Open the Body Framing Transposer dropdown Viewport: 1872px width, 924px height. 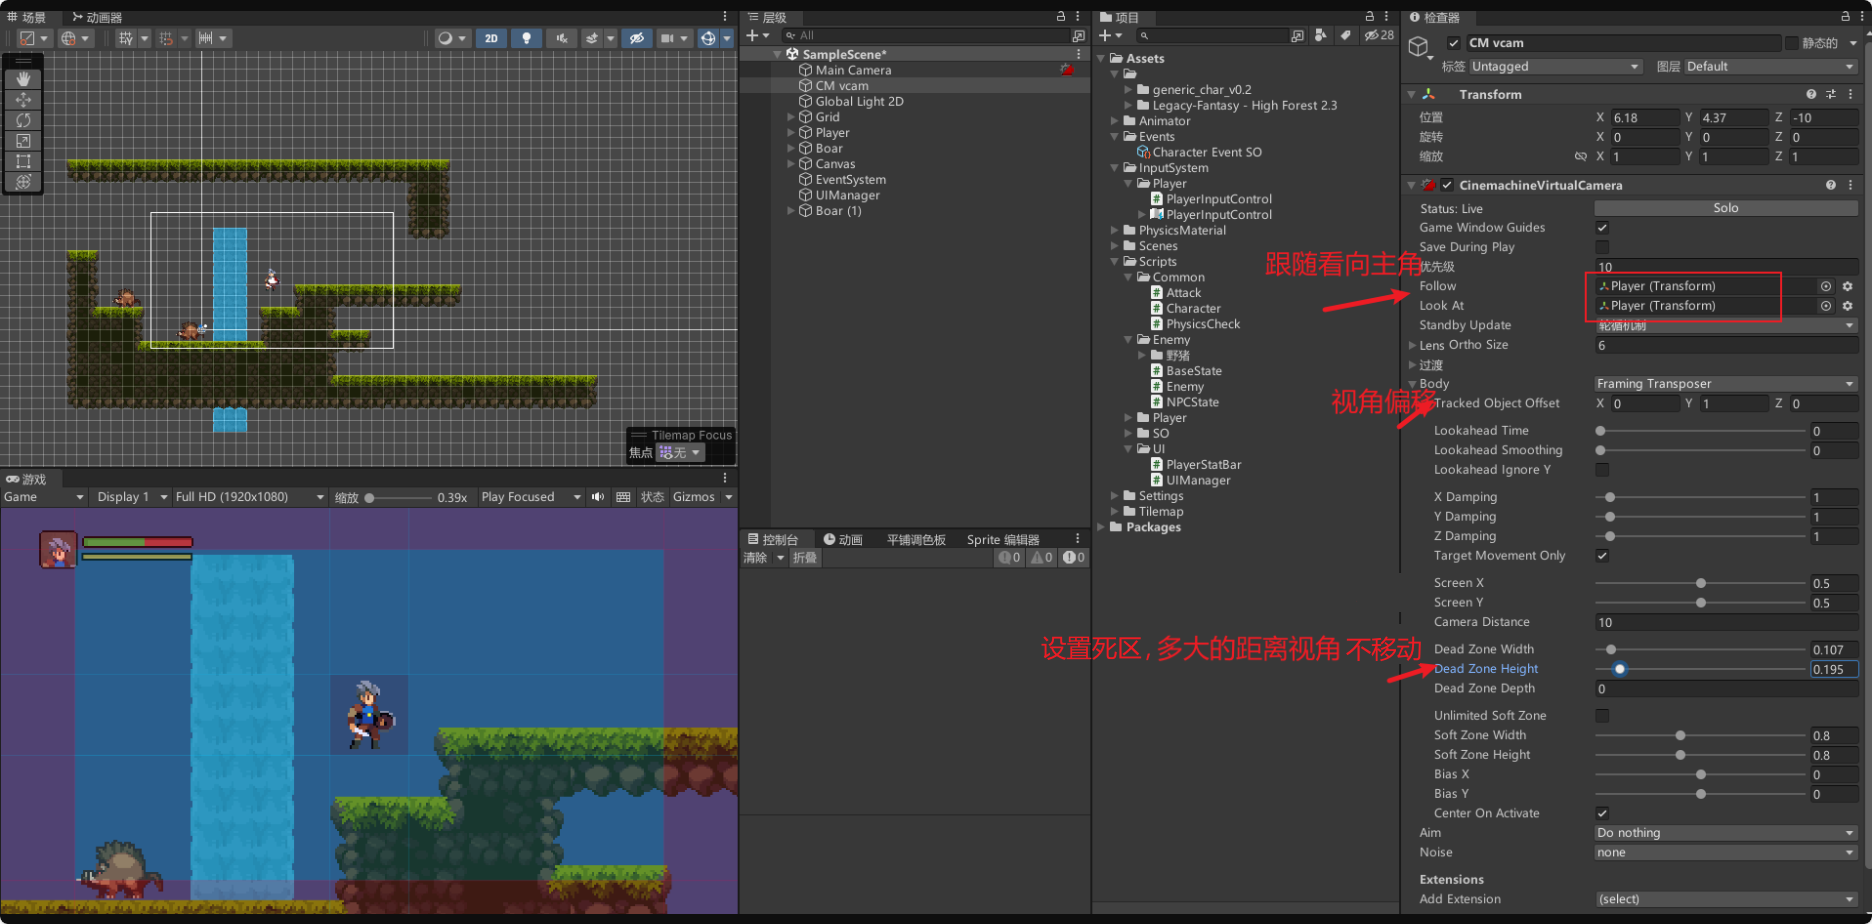(x=1726, y=384)
